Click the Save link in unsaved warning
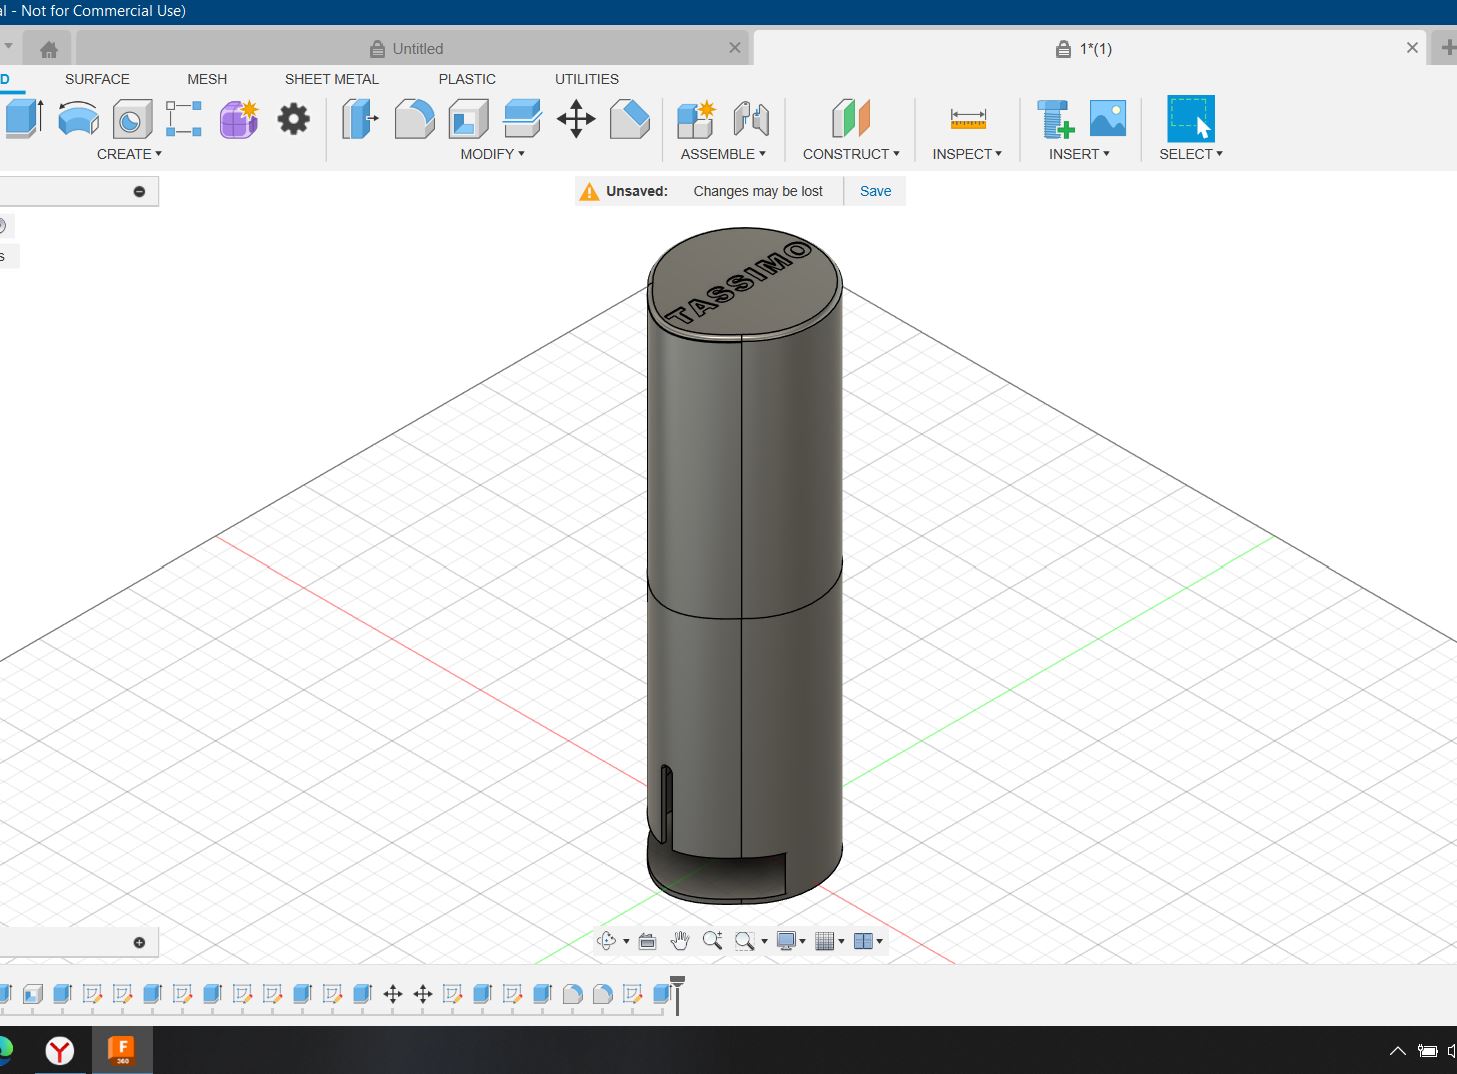 pyautogui.click(x=875, y=191)
